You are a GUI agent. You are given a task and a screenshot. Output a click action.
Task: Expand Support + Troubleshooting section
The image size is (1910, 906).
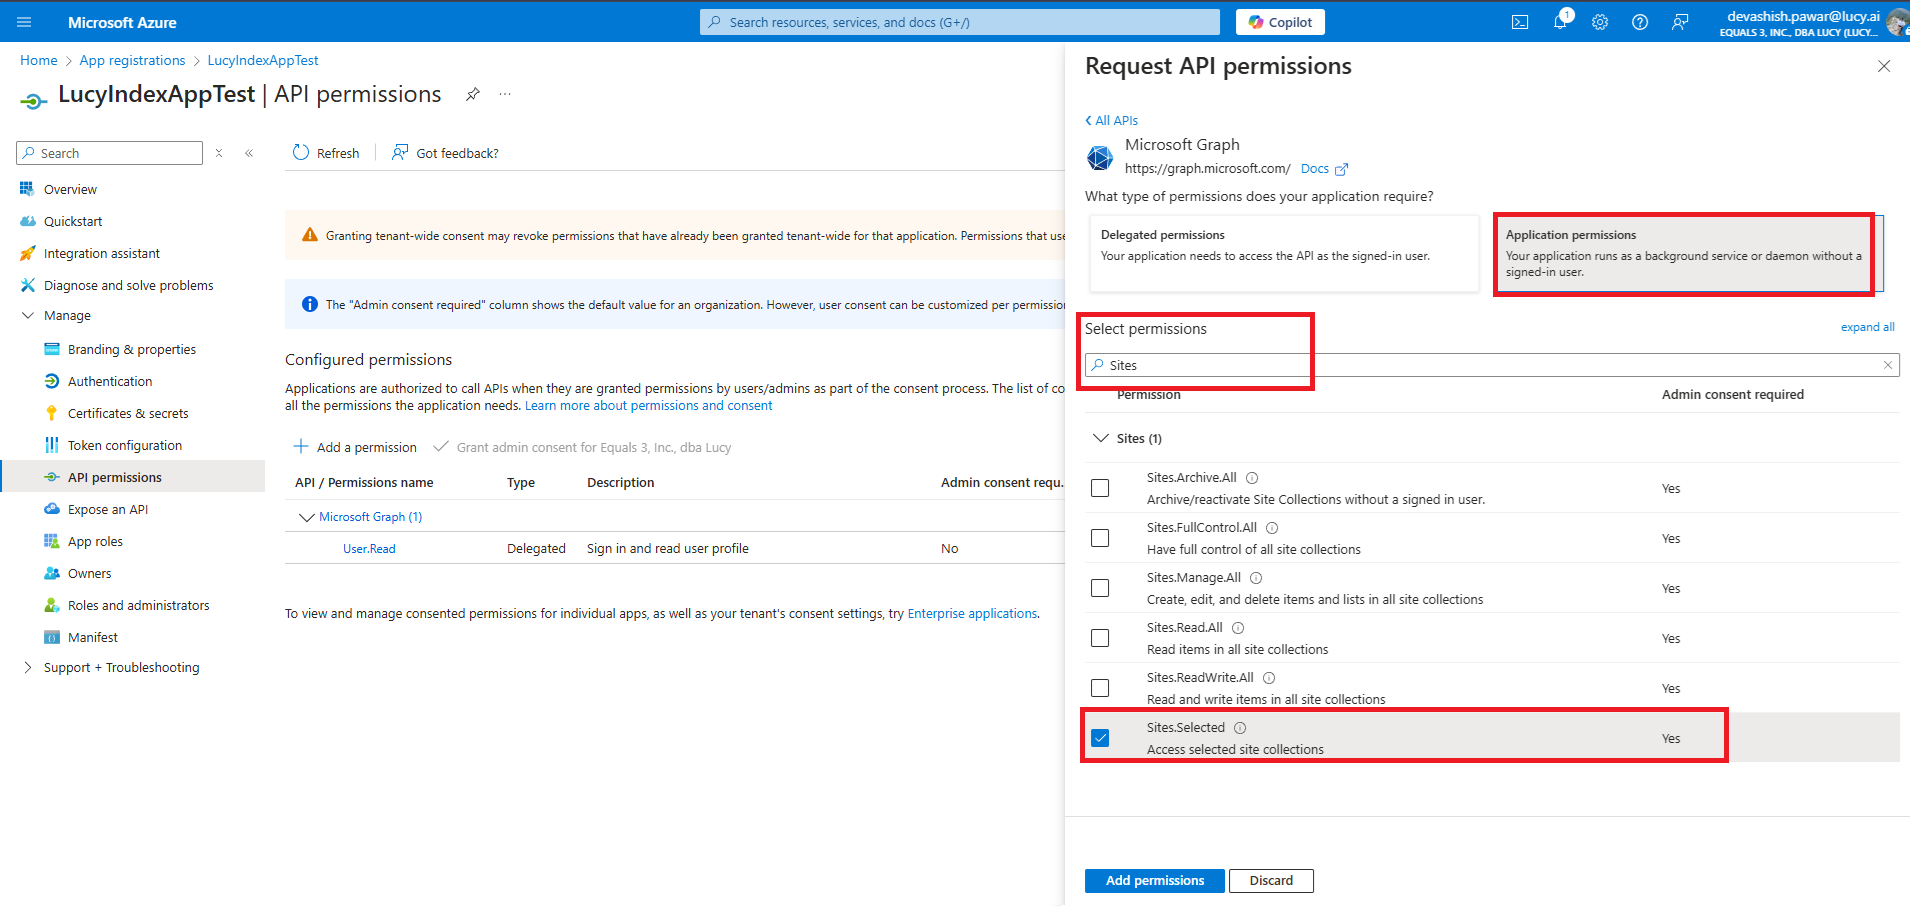click(x=28, y=667)
